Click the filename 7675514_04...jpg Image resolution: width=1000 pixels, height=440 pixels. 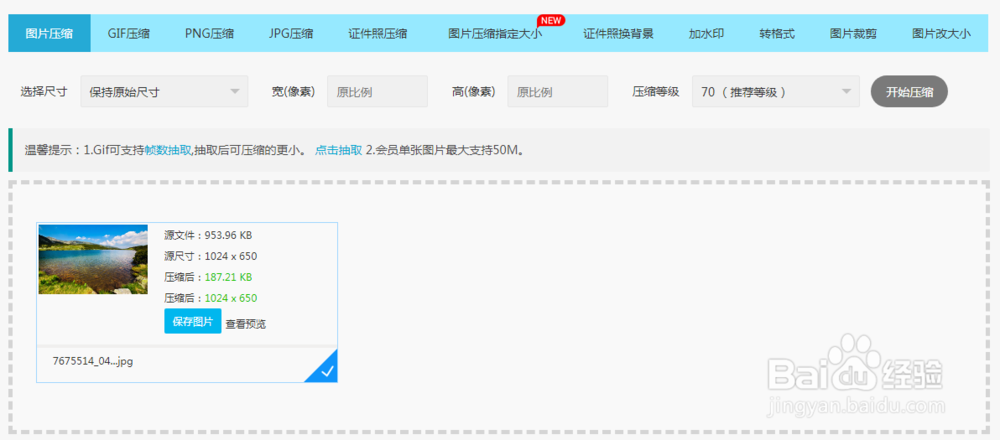(92, 361)
